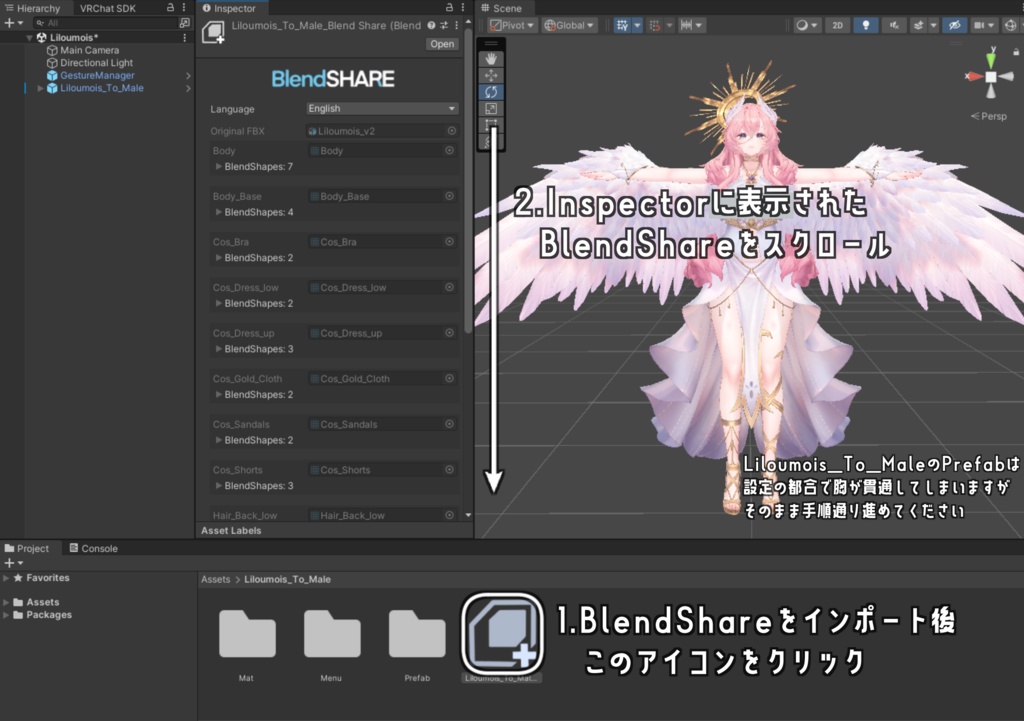Expand Cos_Dress_up BlendShapes: 3 foldout
1024x721 pixels.
point(219,349)
